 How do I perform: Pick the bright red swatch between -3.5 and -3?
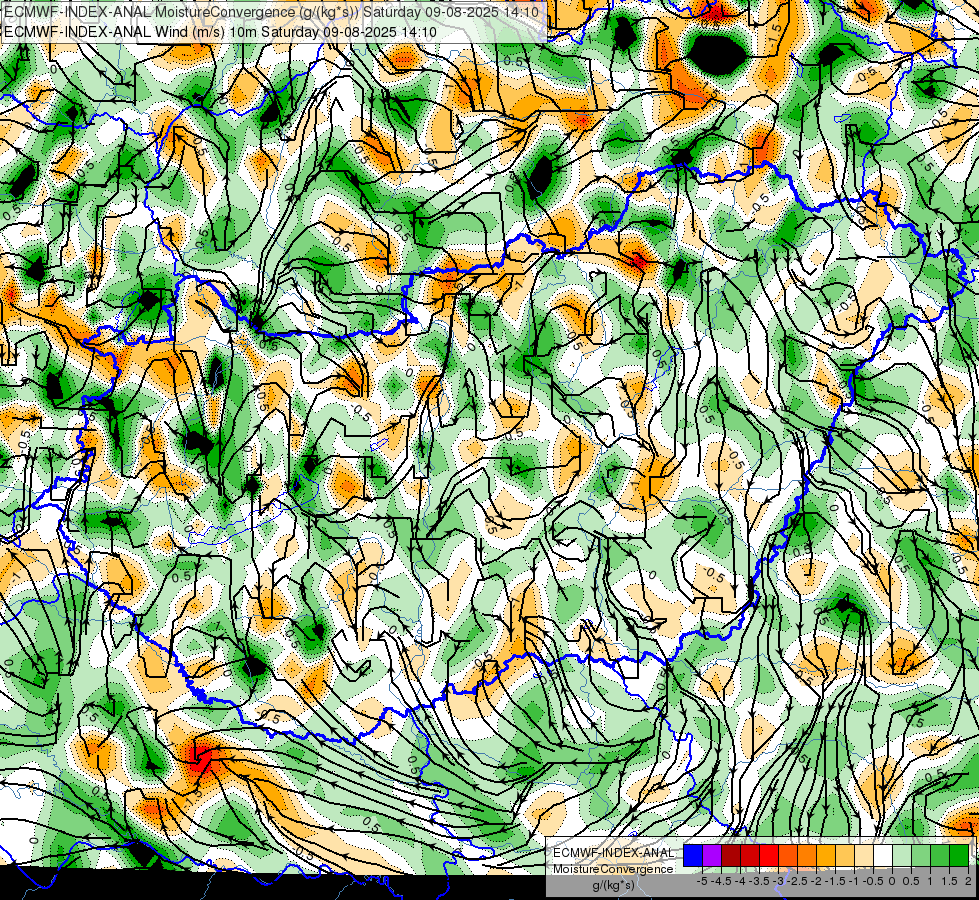point(769,856)
